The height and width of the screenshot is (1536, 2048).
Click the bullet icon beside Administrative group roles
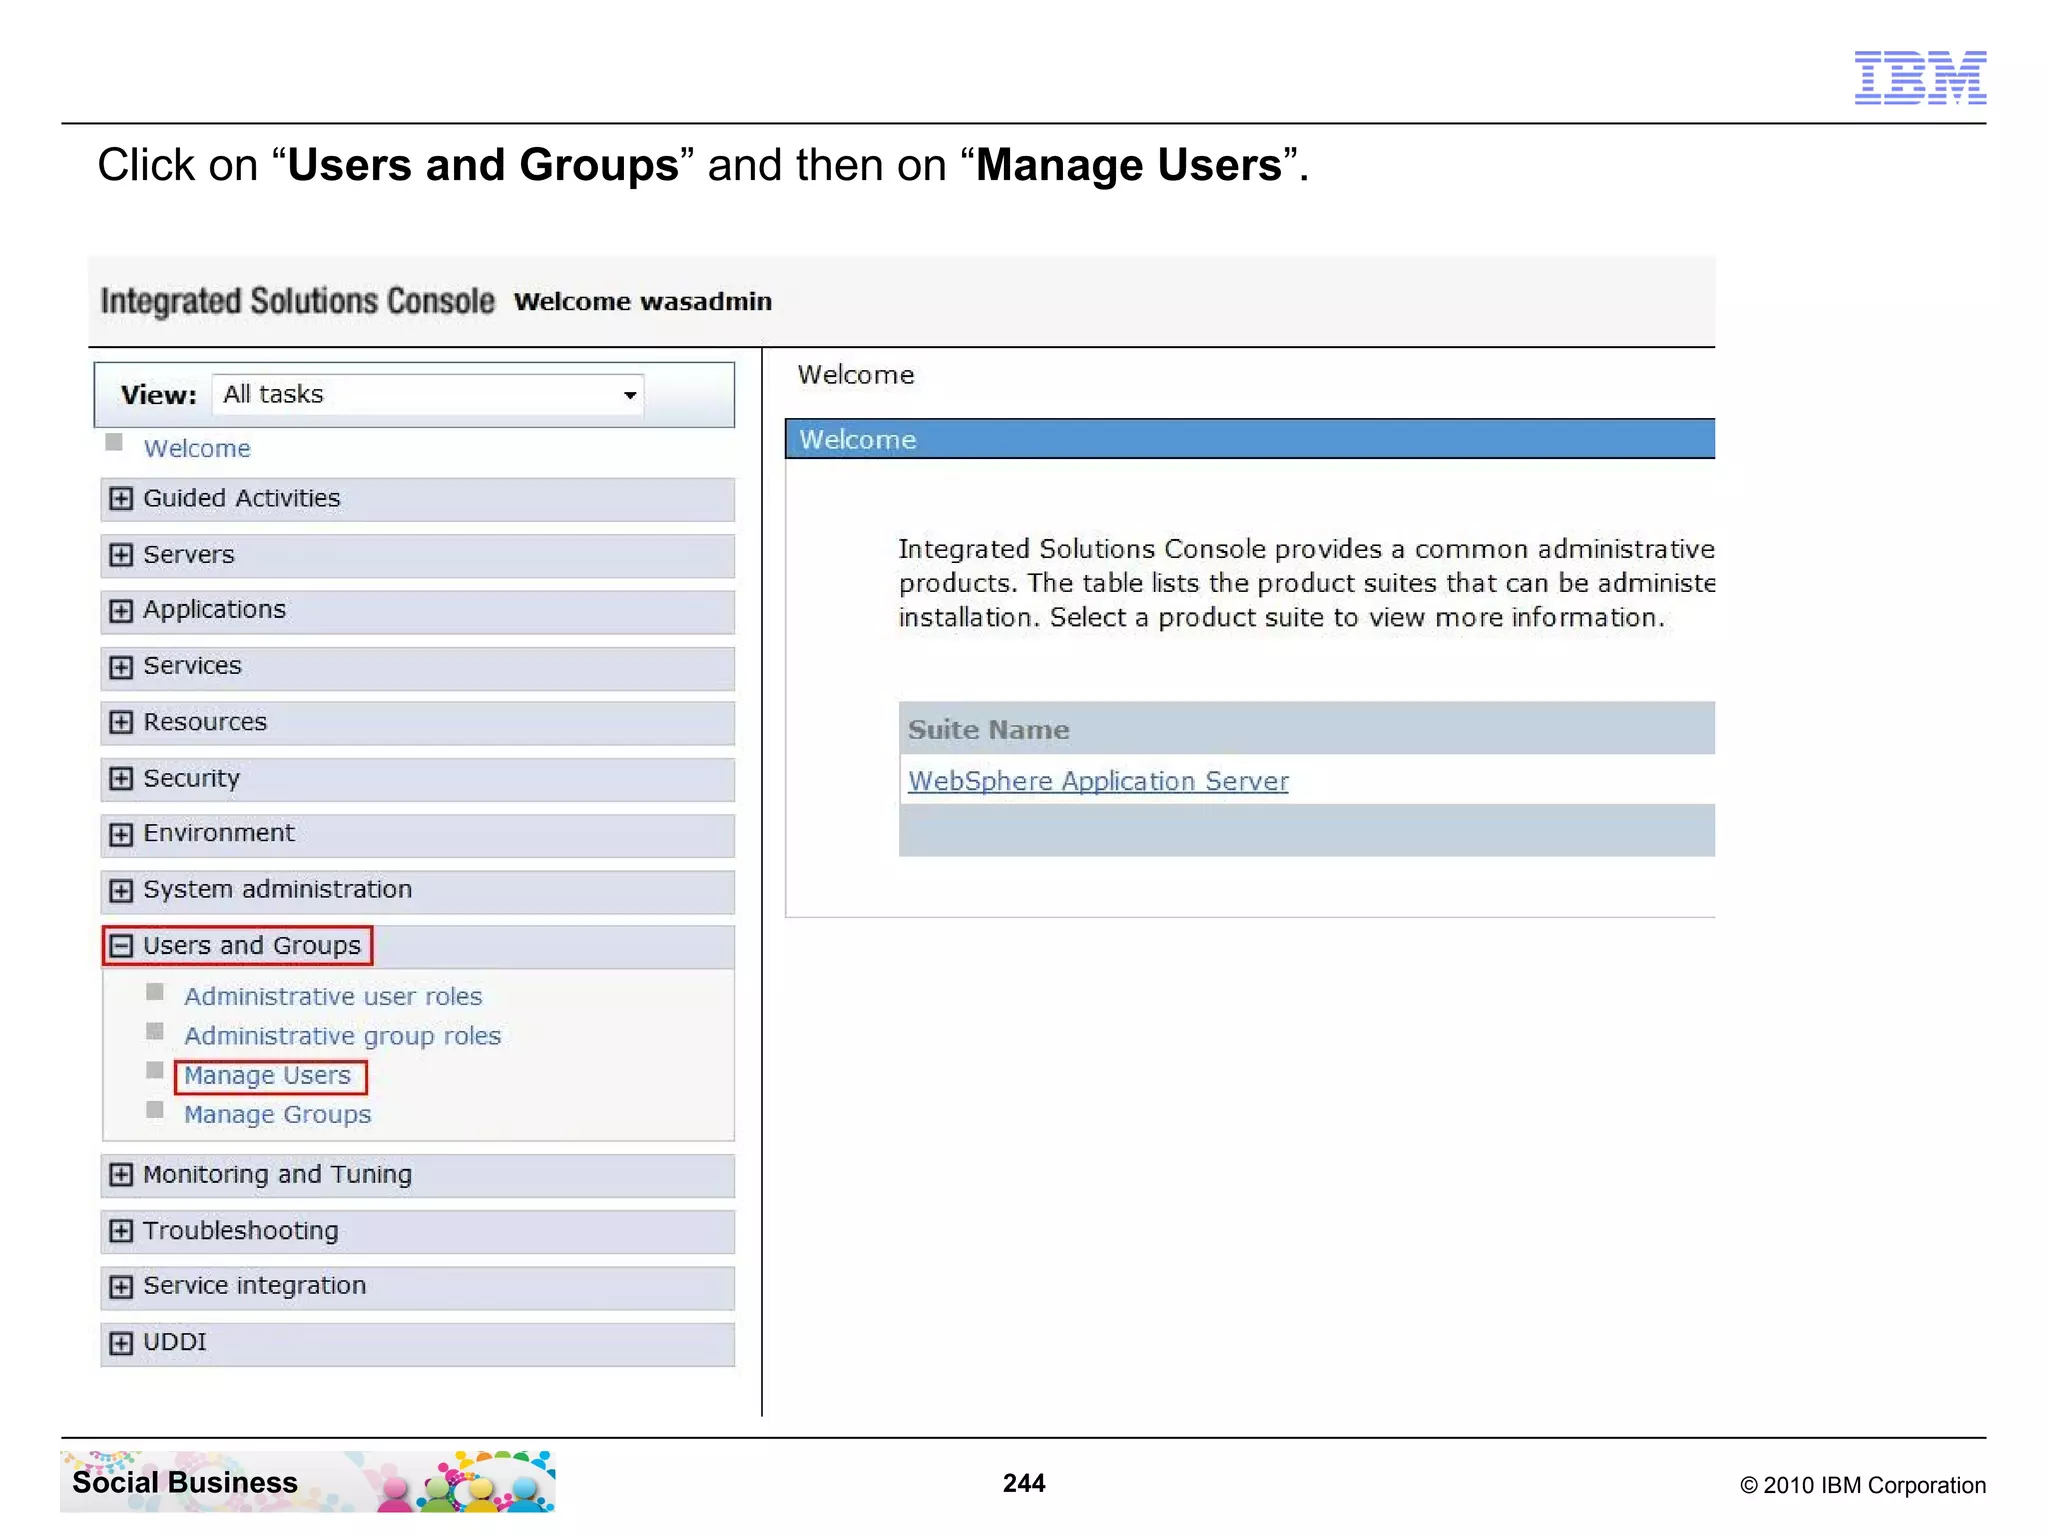point(155,1031)
